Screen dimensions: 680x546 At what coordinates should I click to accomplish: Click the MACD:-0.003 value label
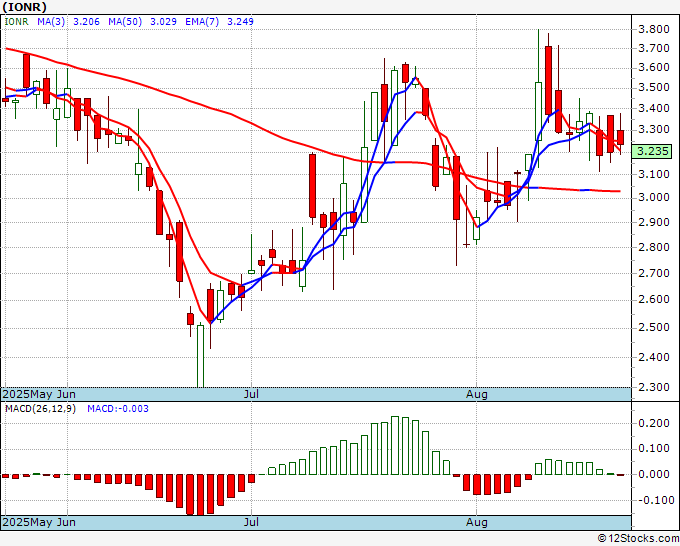(x=118, y=409)
